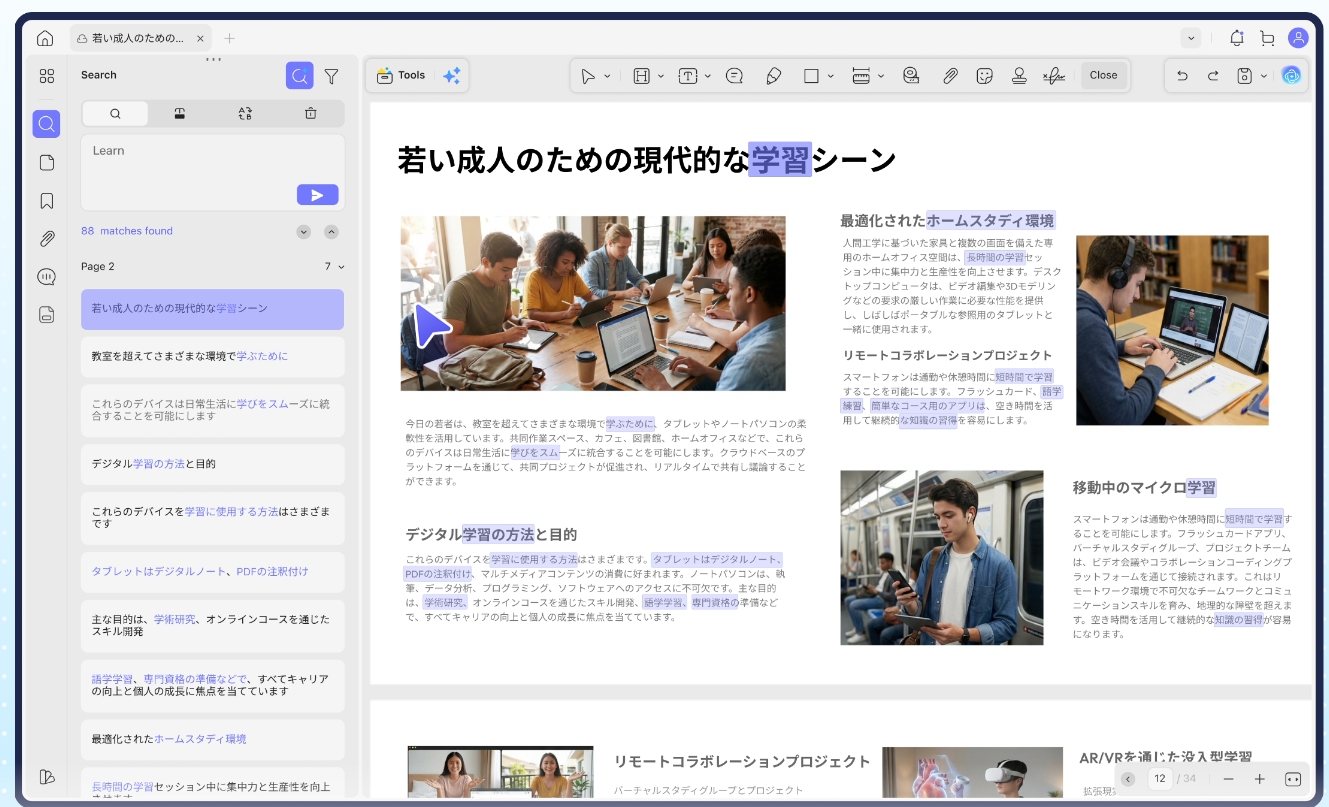Click the filter funnel icon in Search
1329x807 pixels.
331,75
